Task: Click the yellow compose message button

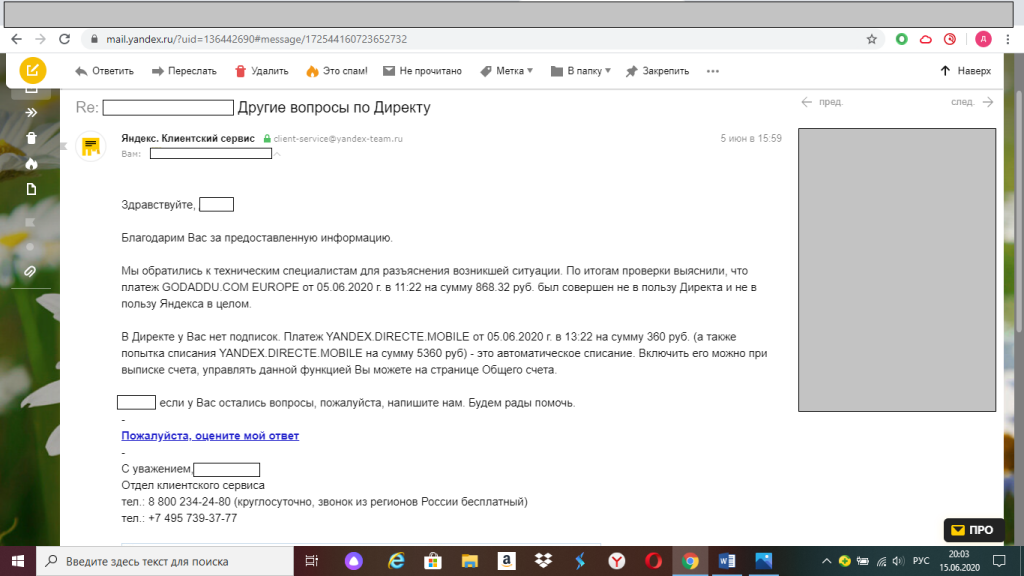Action: pos(32,71)
